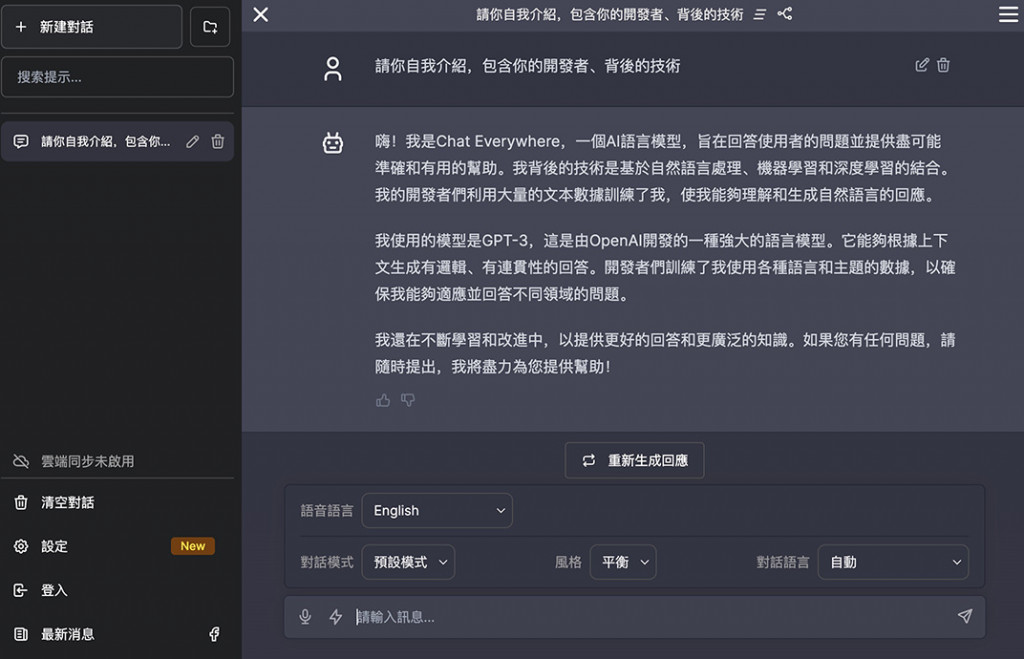The image size is (1024, 659).
Task: Create a new folder with folder-plus icon
Action: click(210, 27)
